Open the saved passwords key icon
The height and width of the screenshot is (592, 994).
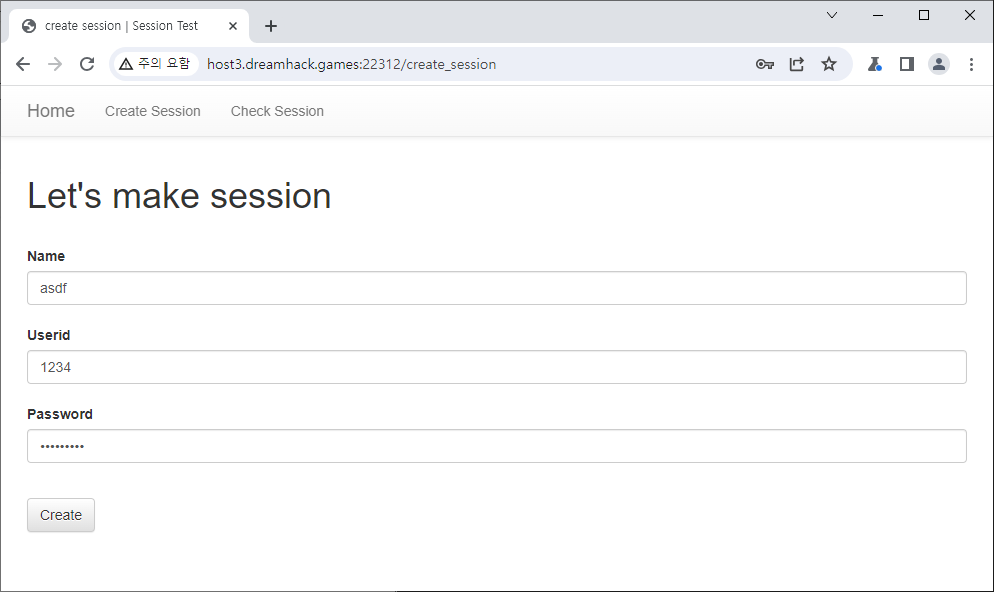[x=765, y=64]
